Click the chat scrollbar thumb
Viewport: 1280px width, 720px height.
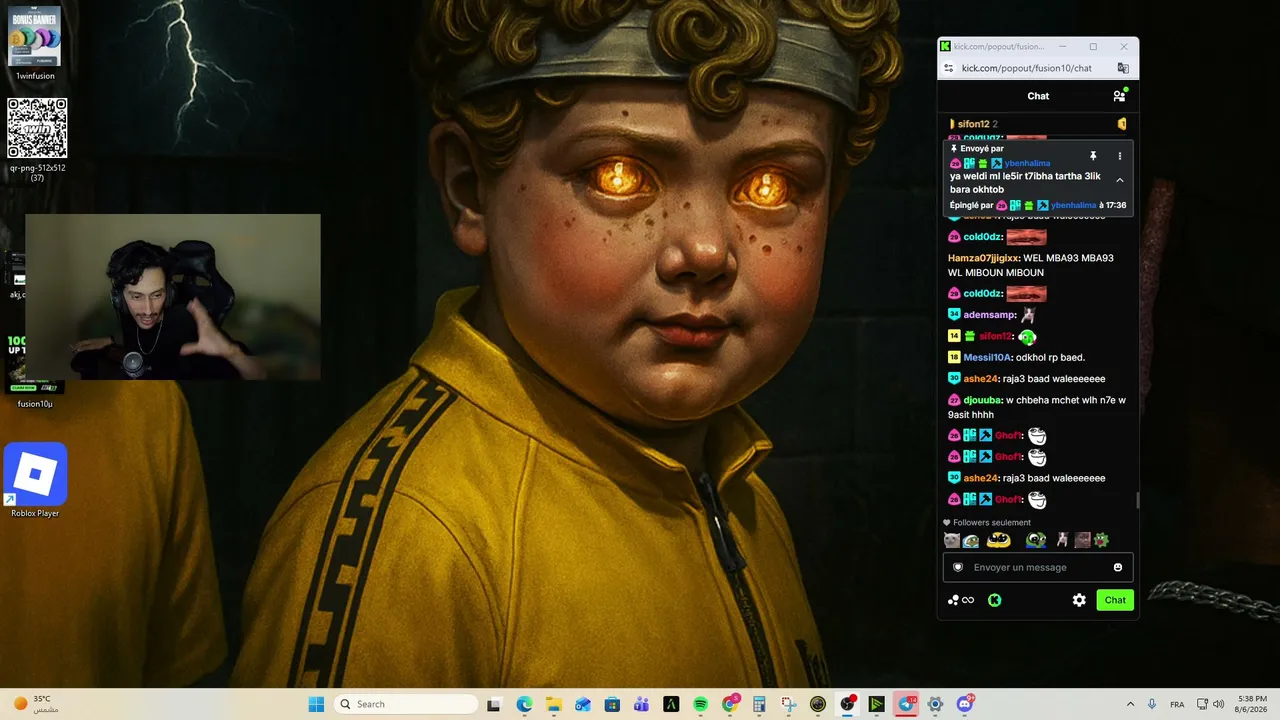[1138, 500]
